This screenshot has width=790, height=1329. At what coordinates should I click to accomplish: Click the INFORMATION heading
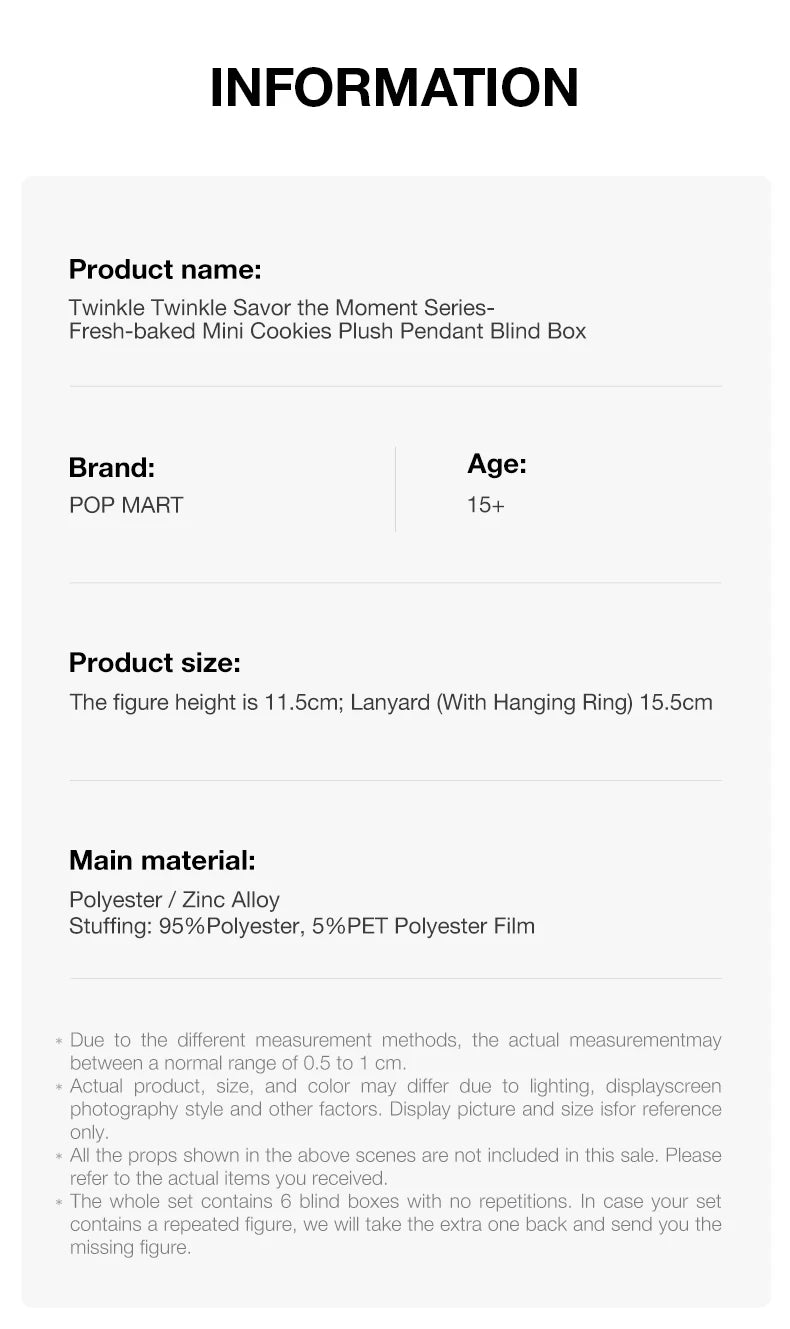tap(394, 87)
